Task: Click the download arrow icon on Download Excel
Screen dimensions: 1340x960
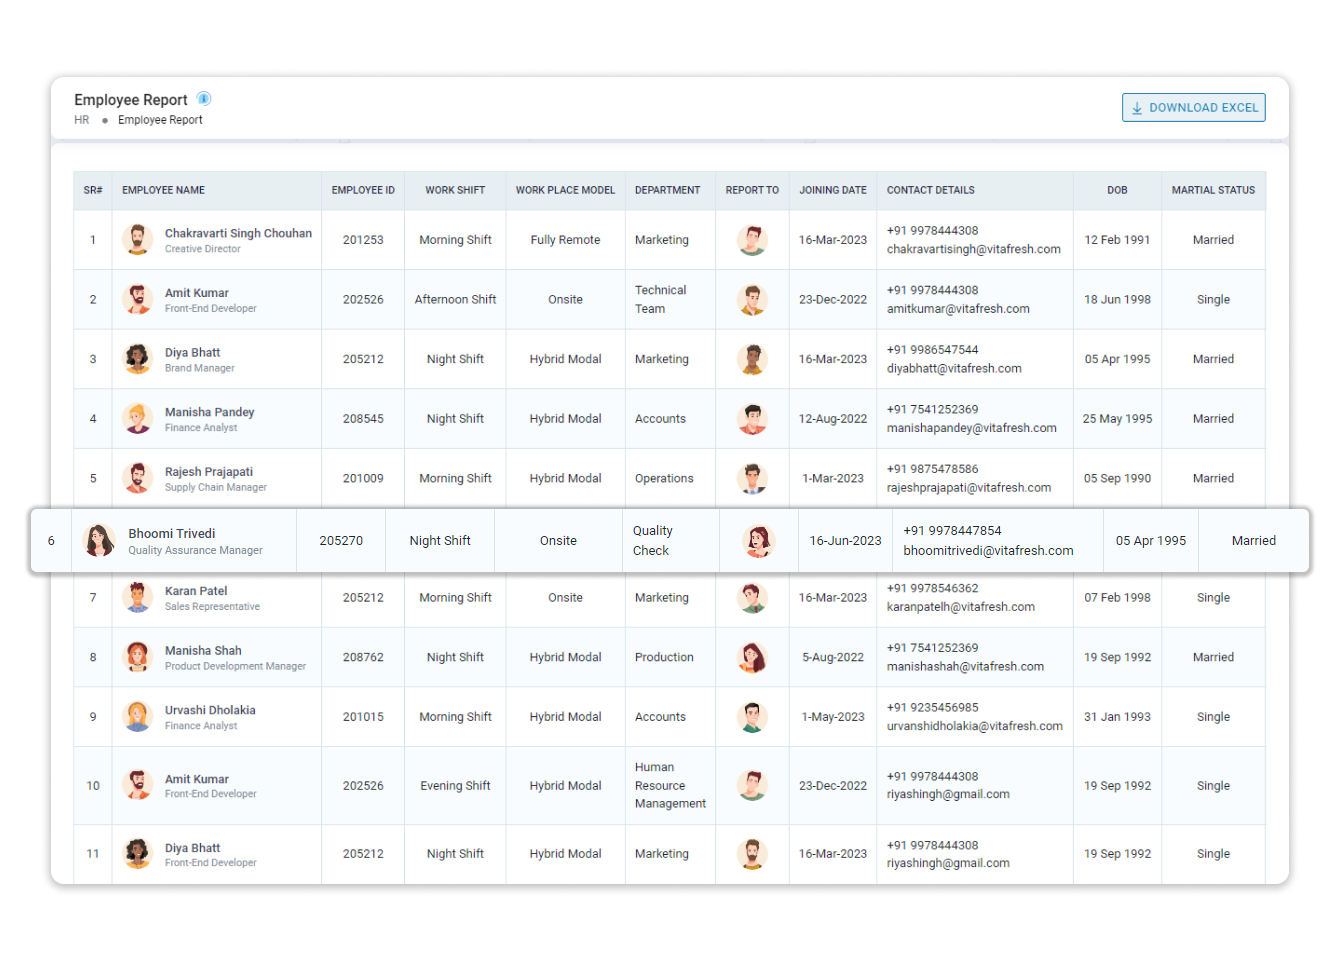Action: (1136, 107)
